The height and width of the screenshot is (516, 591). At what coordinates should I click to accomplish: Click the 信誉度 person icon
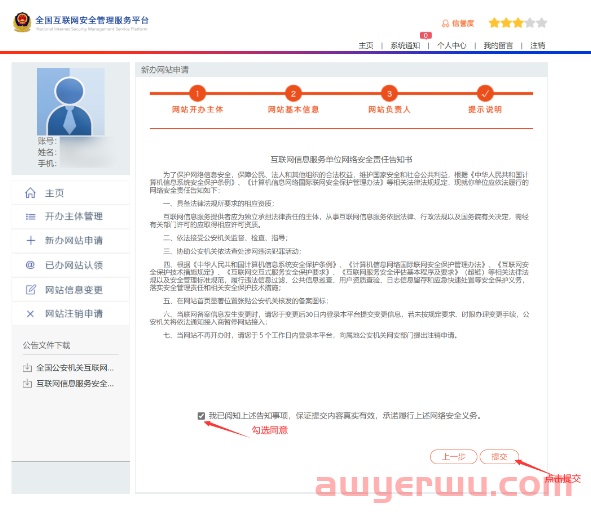(x=446, y=24)
